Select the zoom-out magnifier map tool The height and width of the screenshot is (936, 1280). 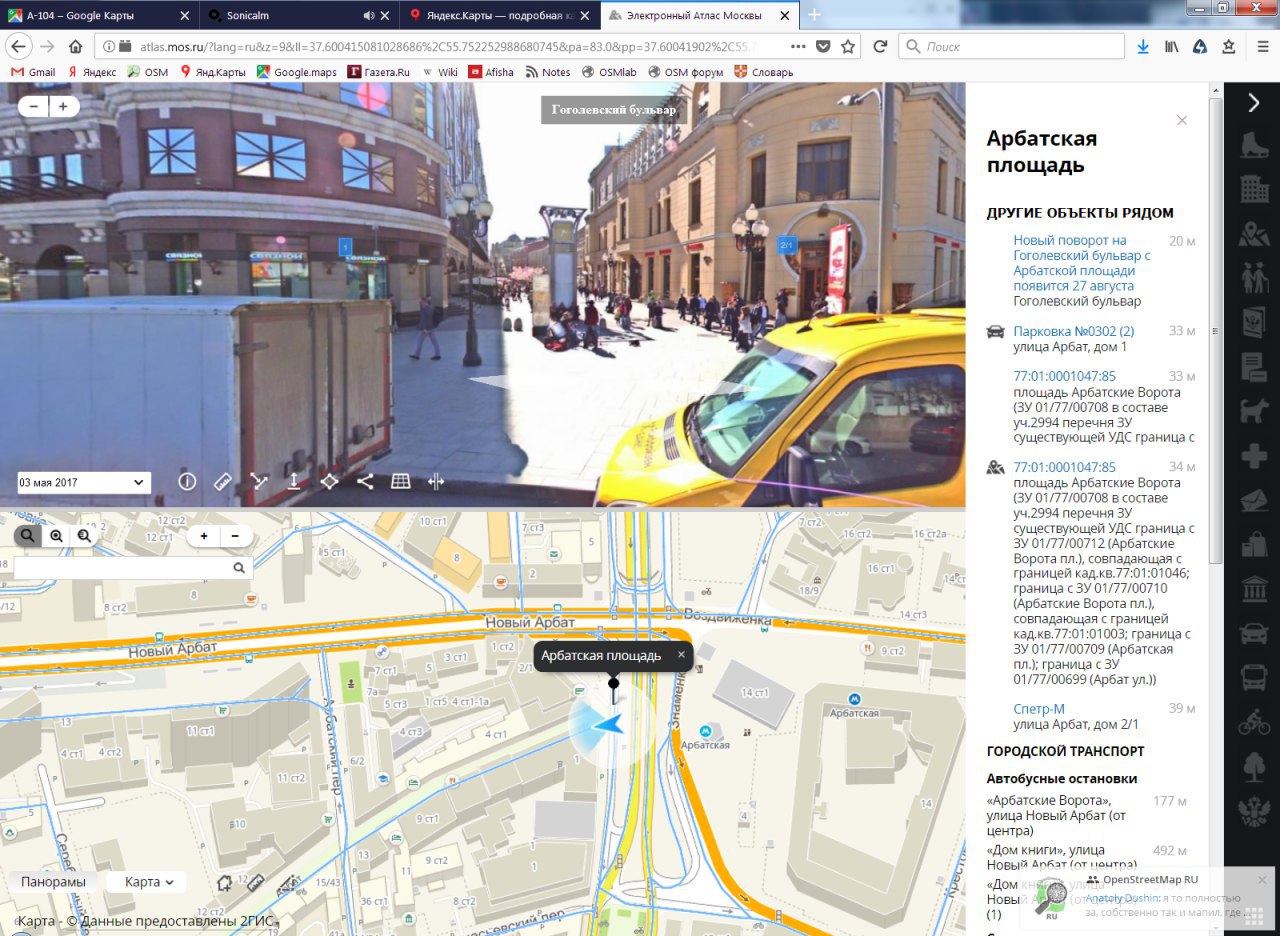pos(84,536)
